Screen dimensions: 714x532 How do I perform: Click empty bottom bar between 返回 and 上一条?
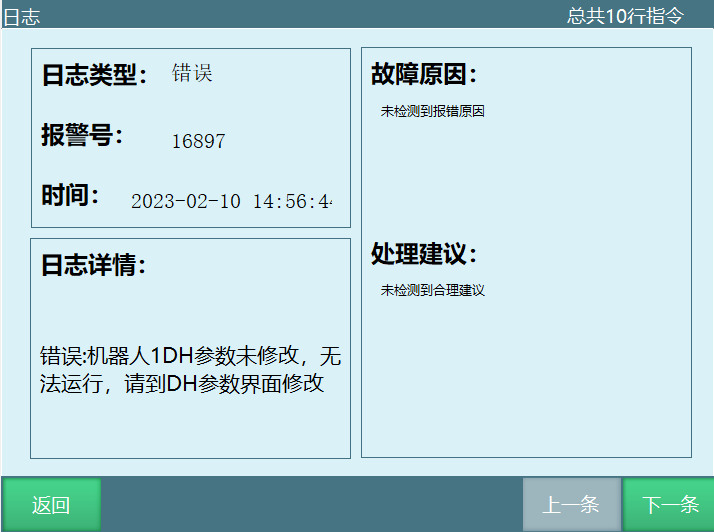tap(312, 505)
